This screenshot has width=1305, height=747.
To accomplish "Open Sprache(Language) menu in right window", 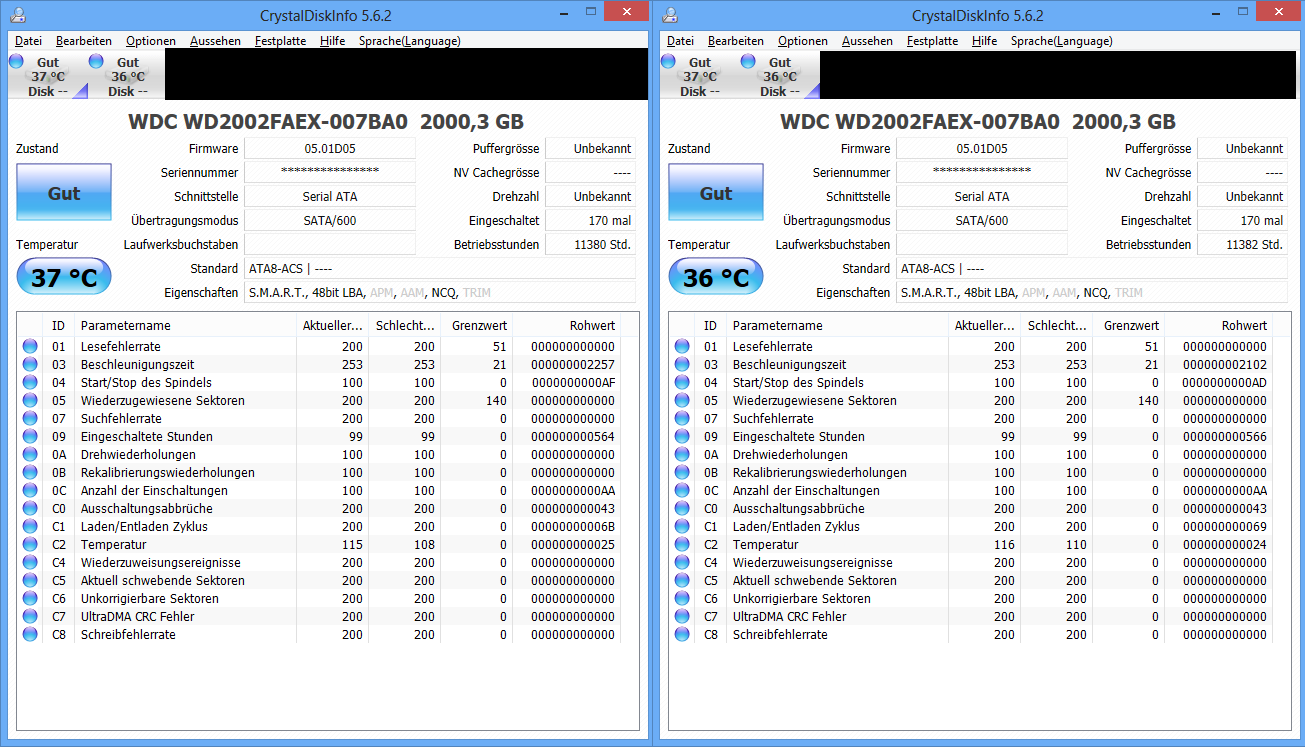I will pyautogui.click(x=1061, y=41).
